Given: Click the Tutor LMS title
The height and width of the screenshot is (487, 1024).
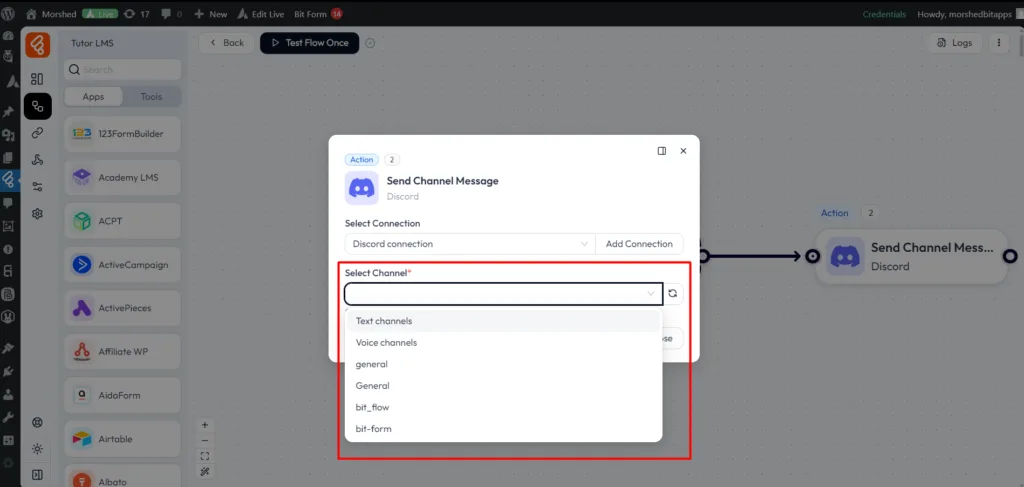Looking at the screenshot, I should [93, 43].
